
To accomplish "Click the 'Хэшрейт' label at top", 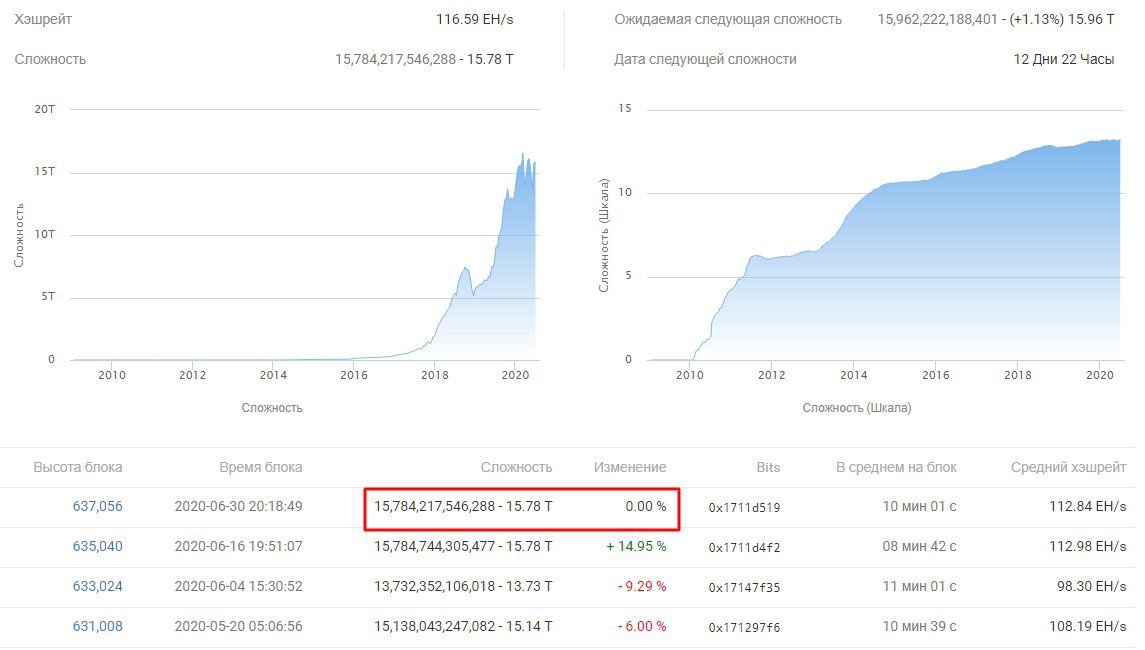I will 43,20.
